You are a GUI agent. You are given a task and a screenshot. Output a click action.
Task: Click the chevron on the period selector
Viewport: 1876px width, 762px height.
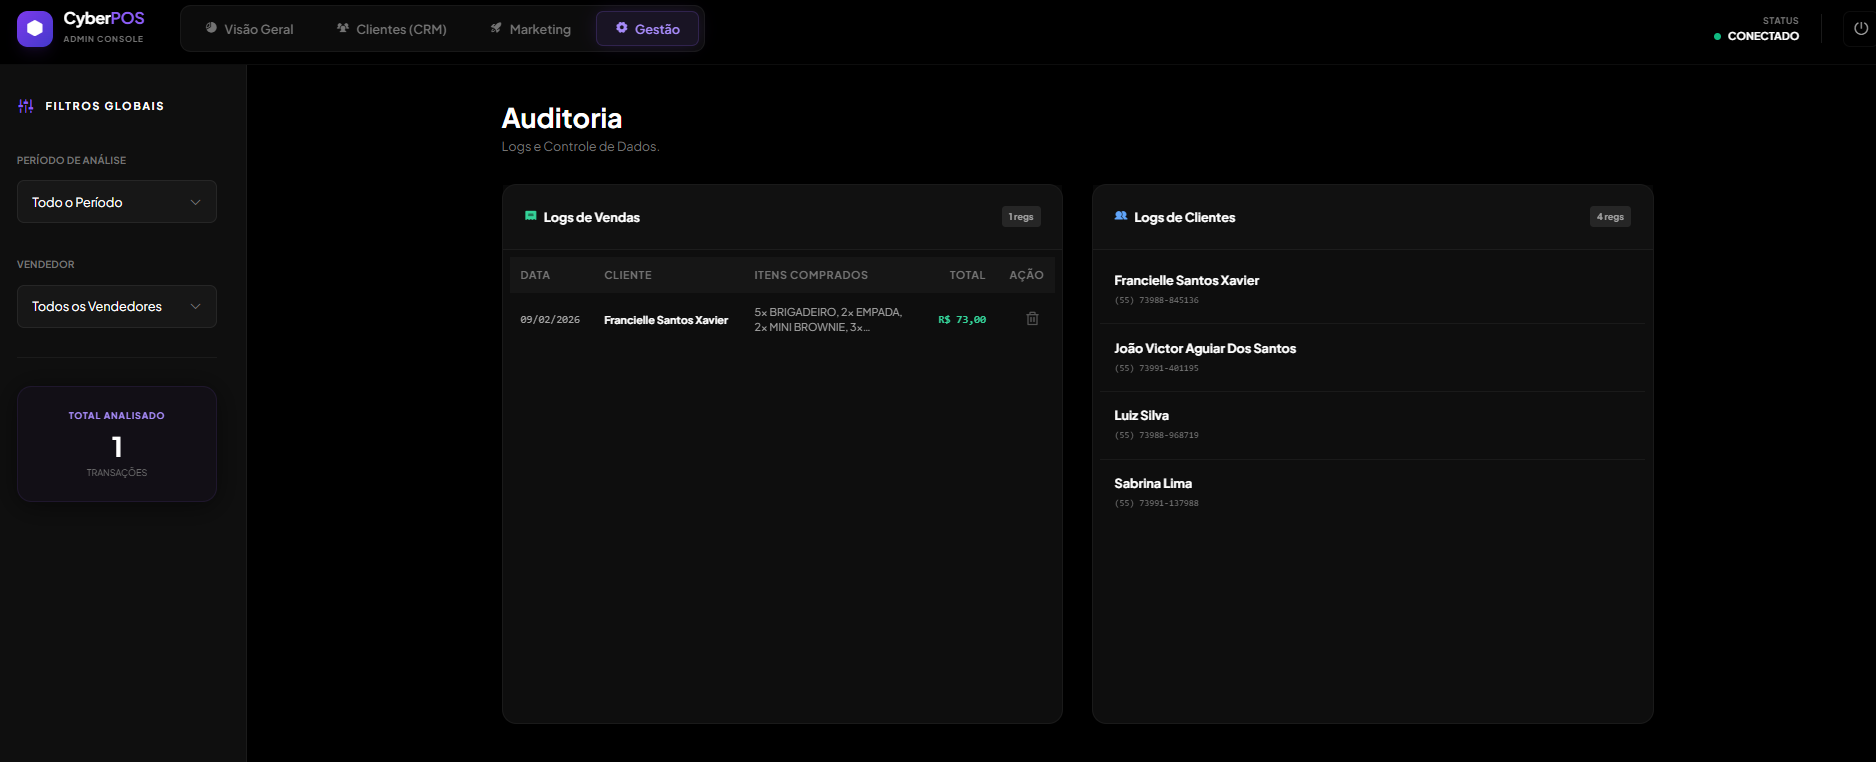point(196,202)
